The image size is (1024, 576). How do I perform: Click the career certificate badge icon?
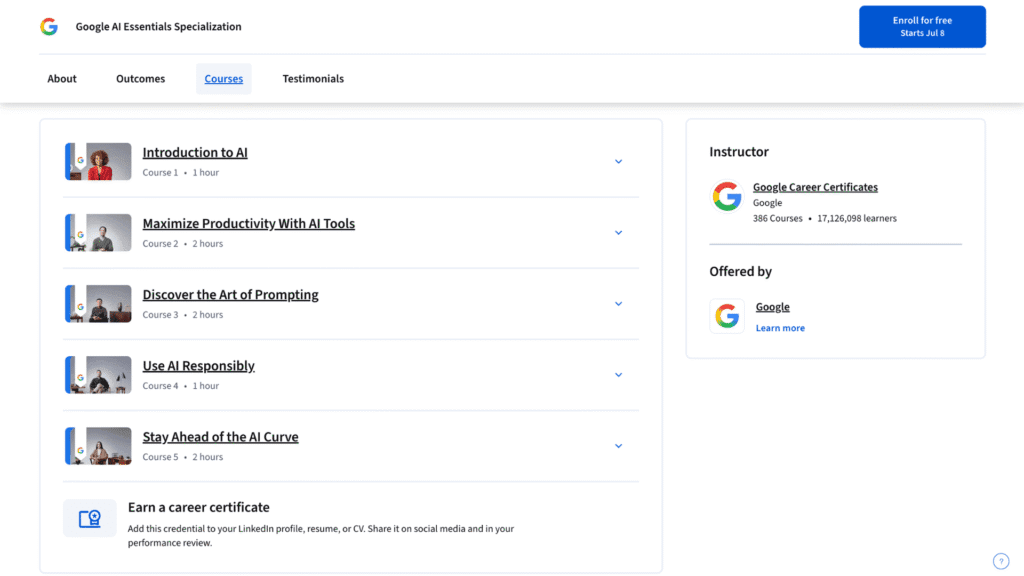pyautogui.click(x=89, y=519)
